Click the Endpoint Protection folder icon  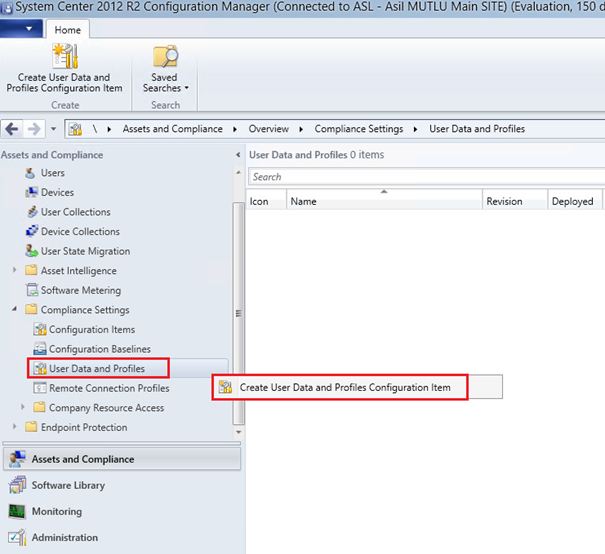(31, 427)
